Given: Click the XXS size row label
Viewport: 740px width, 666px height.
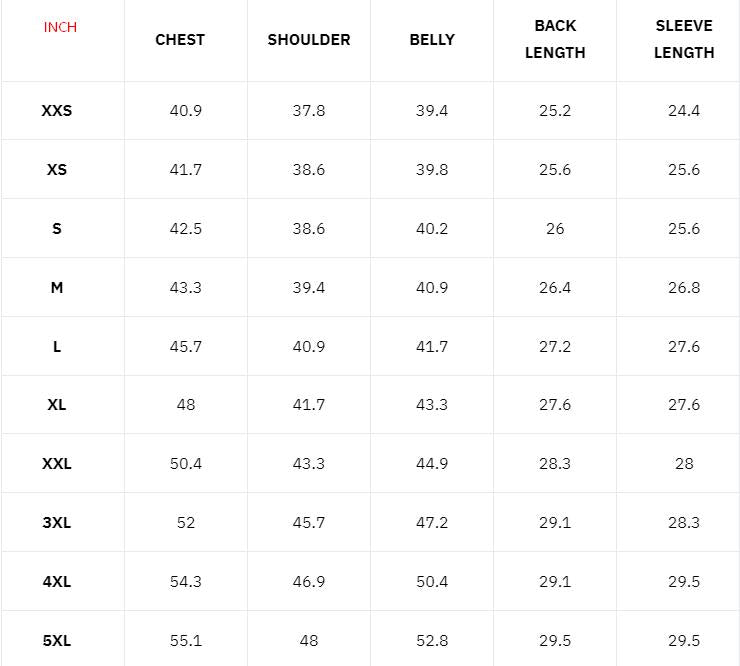Looking at the screenshot, I should [x=57, y=111].
